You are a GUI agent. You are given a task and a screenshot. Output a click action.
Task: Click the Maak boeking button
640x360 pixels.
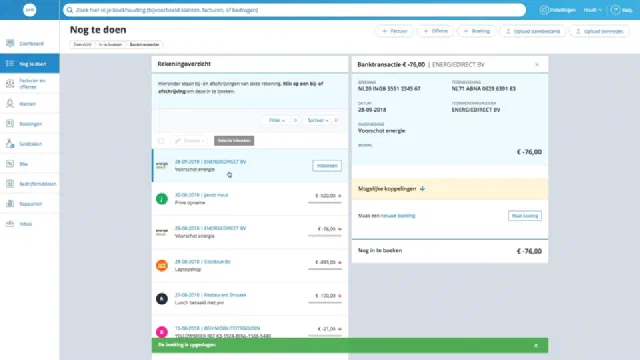pyautogui.click(x=525, y=216)
